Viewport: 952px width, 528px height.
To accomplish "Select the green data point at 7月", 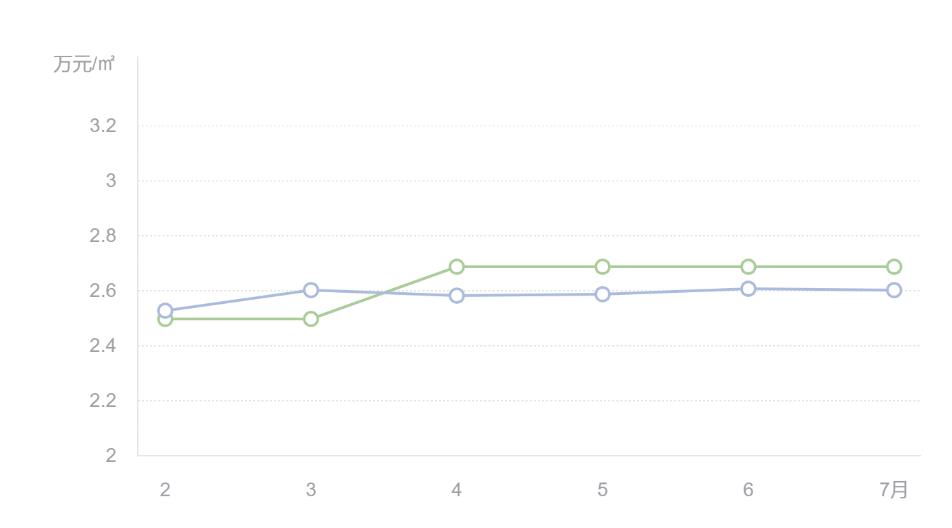I will [894, 267].
